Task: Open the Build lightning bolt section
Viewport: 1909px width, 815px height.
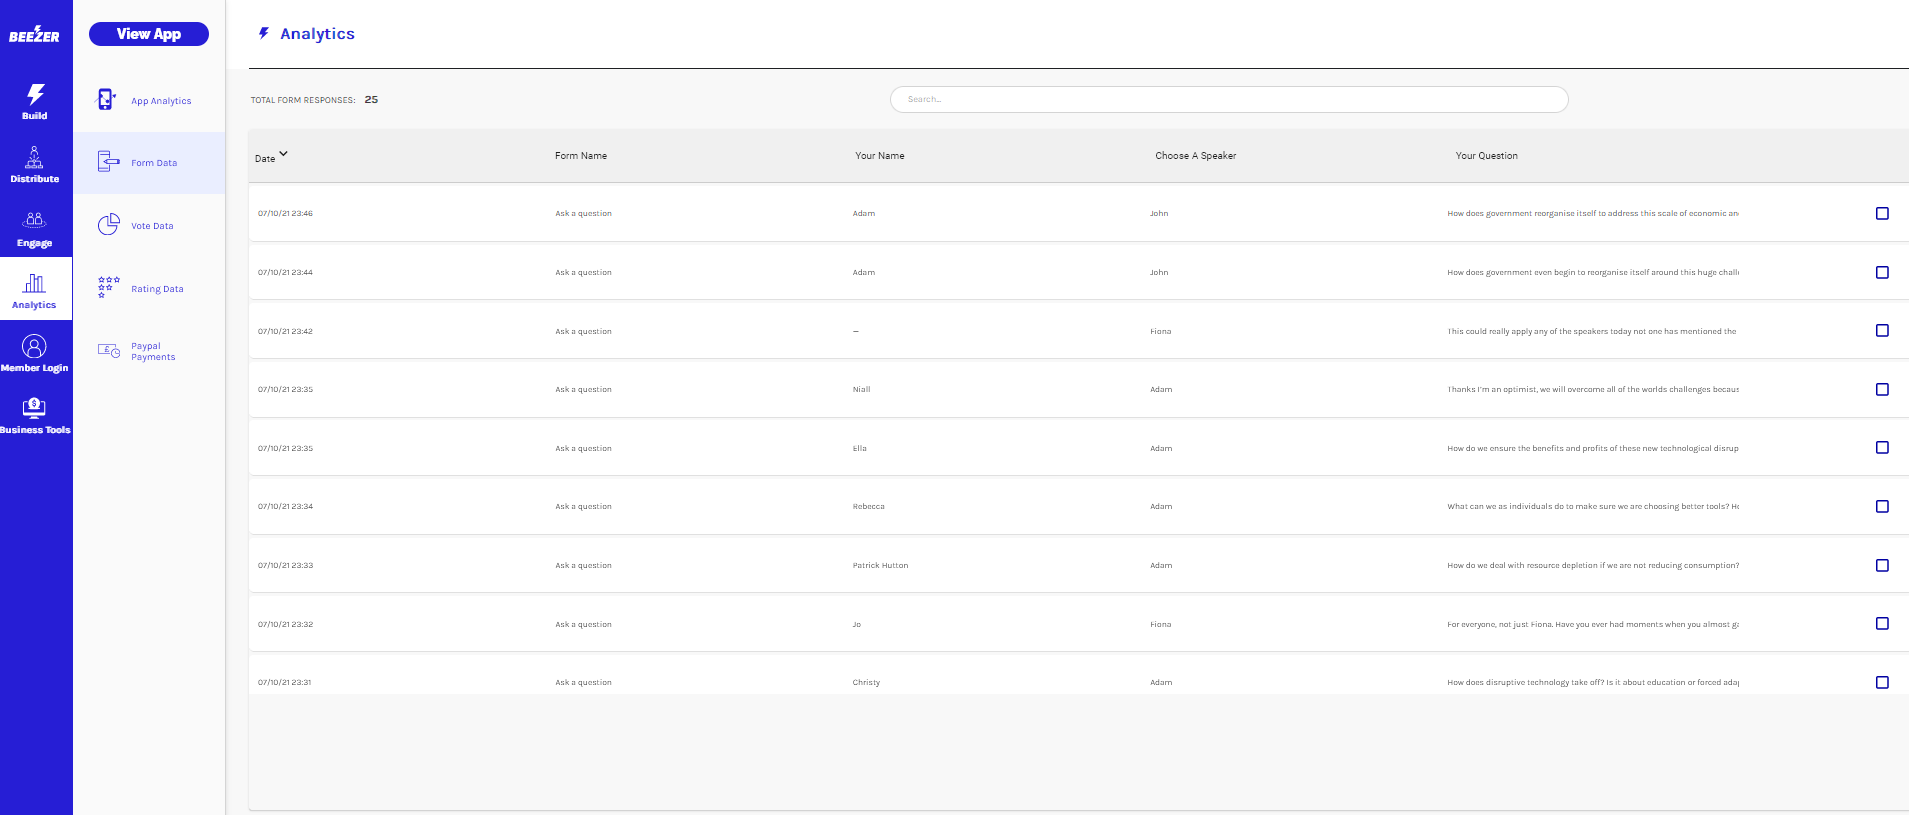Action: (35, 95)
